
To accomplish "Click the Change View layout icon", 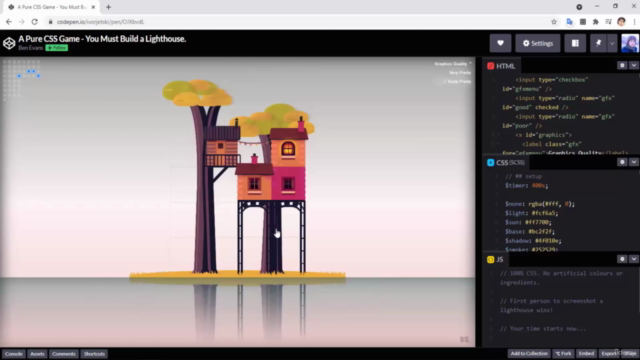I will coord(575,43).
